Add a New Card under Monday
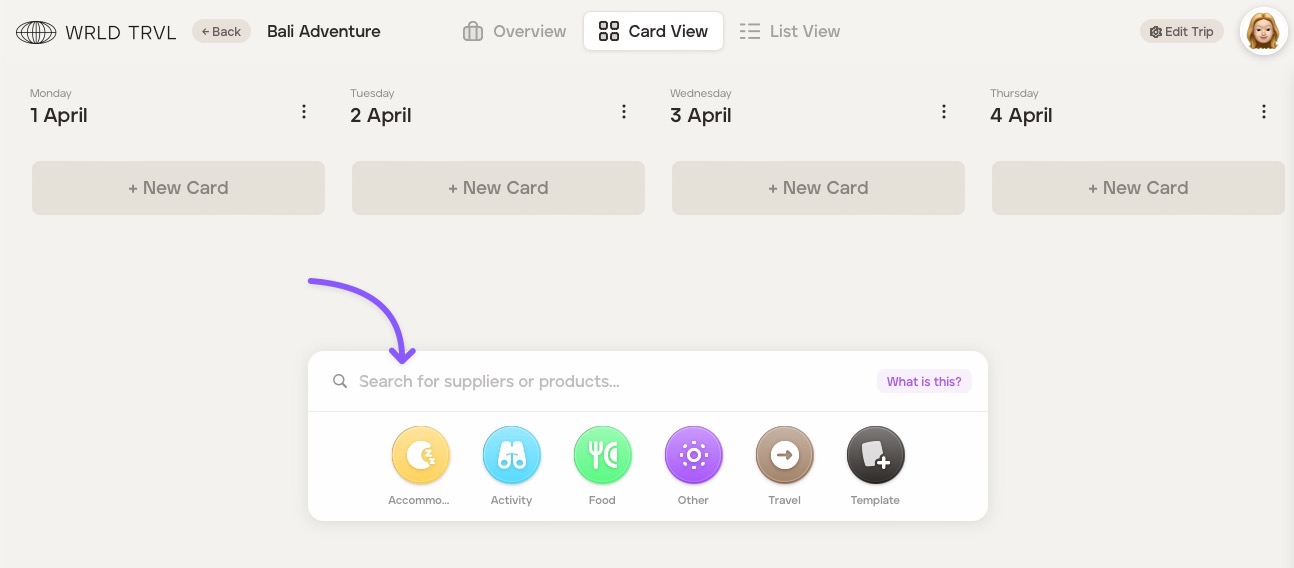The image size is (1294, 568). [x=178, y=188]
